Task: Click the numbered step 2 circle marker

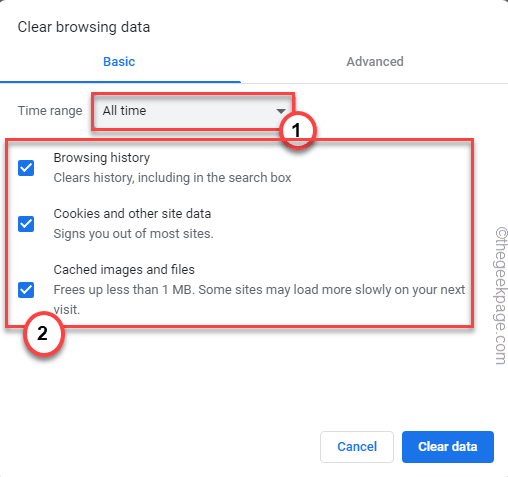Action: (x=43, y=333)
